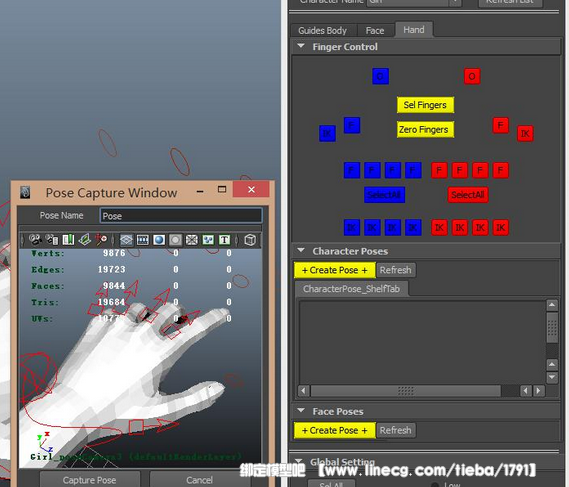This screenshot has width=569, height=487.
Task: Minimize the Pose Capture Window
Action: [200, 190]
